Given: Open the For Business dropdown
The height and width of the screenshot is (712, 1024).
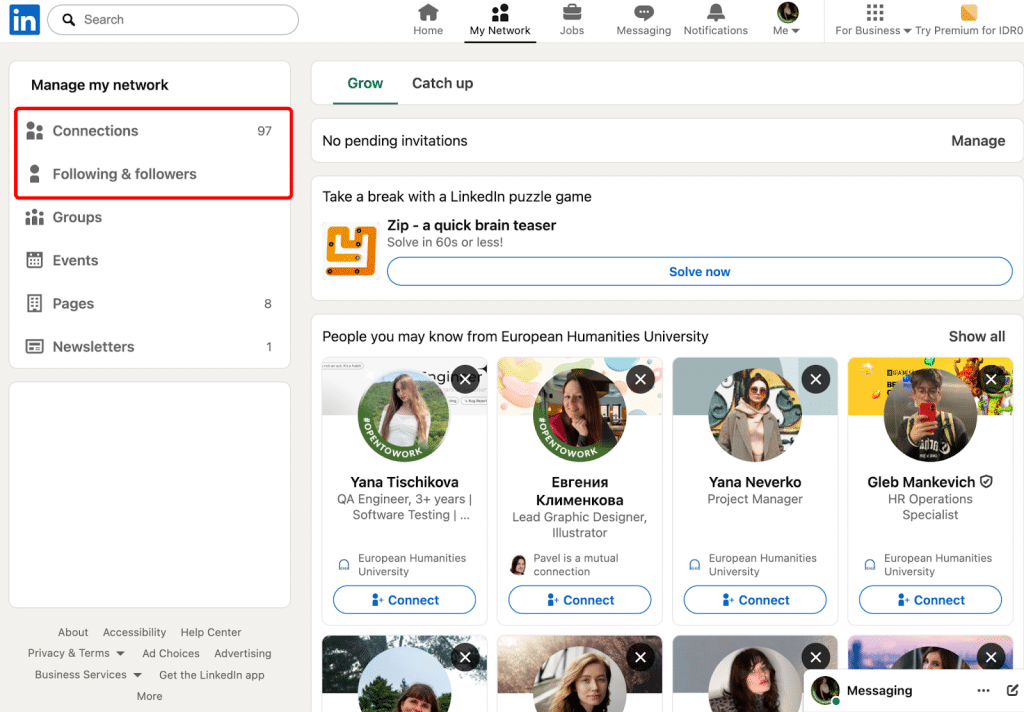Looking at the screenshot, I should pyautogui.click(x=874, y=20).
